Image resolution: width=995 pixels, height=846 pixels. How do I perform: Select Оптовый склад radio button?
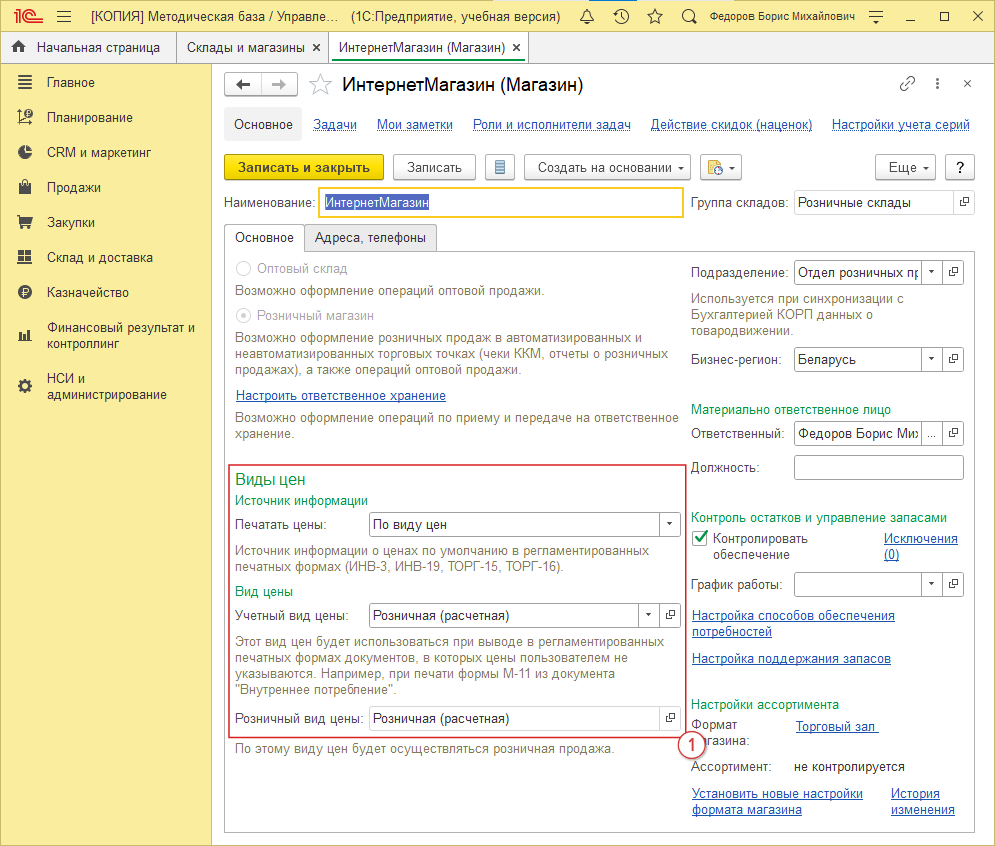pyautogui.click(x=243, y=269)
